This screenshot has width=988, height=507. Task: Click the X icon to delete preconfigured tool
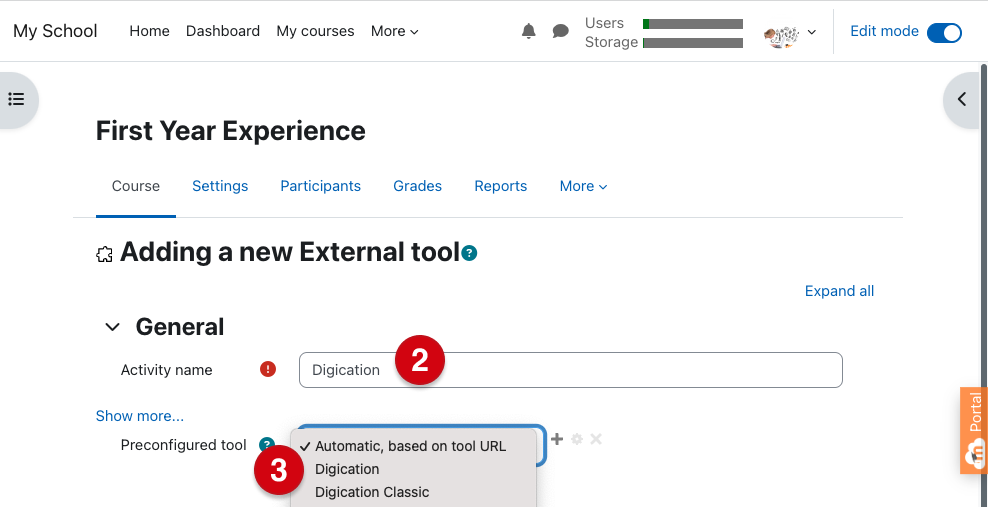coord(595,439)
